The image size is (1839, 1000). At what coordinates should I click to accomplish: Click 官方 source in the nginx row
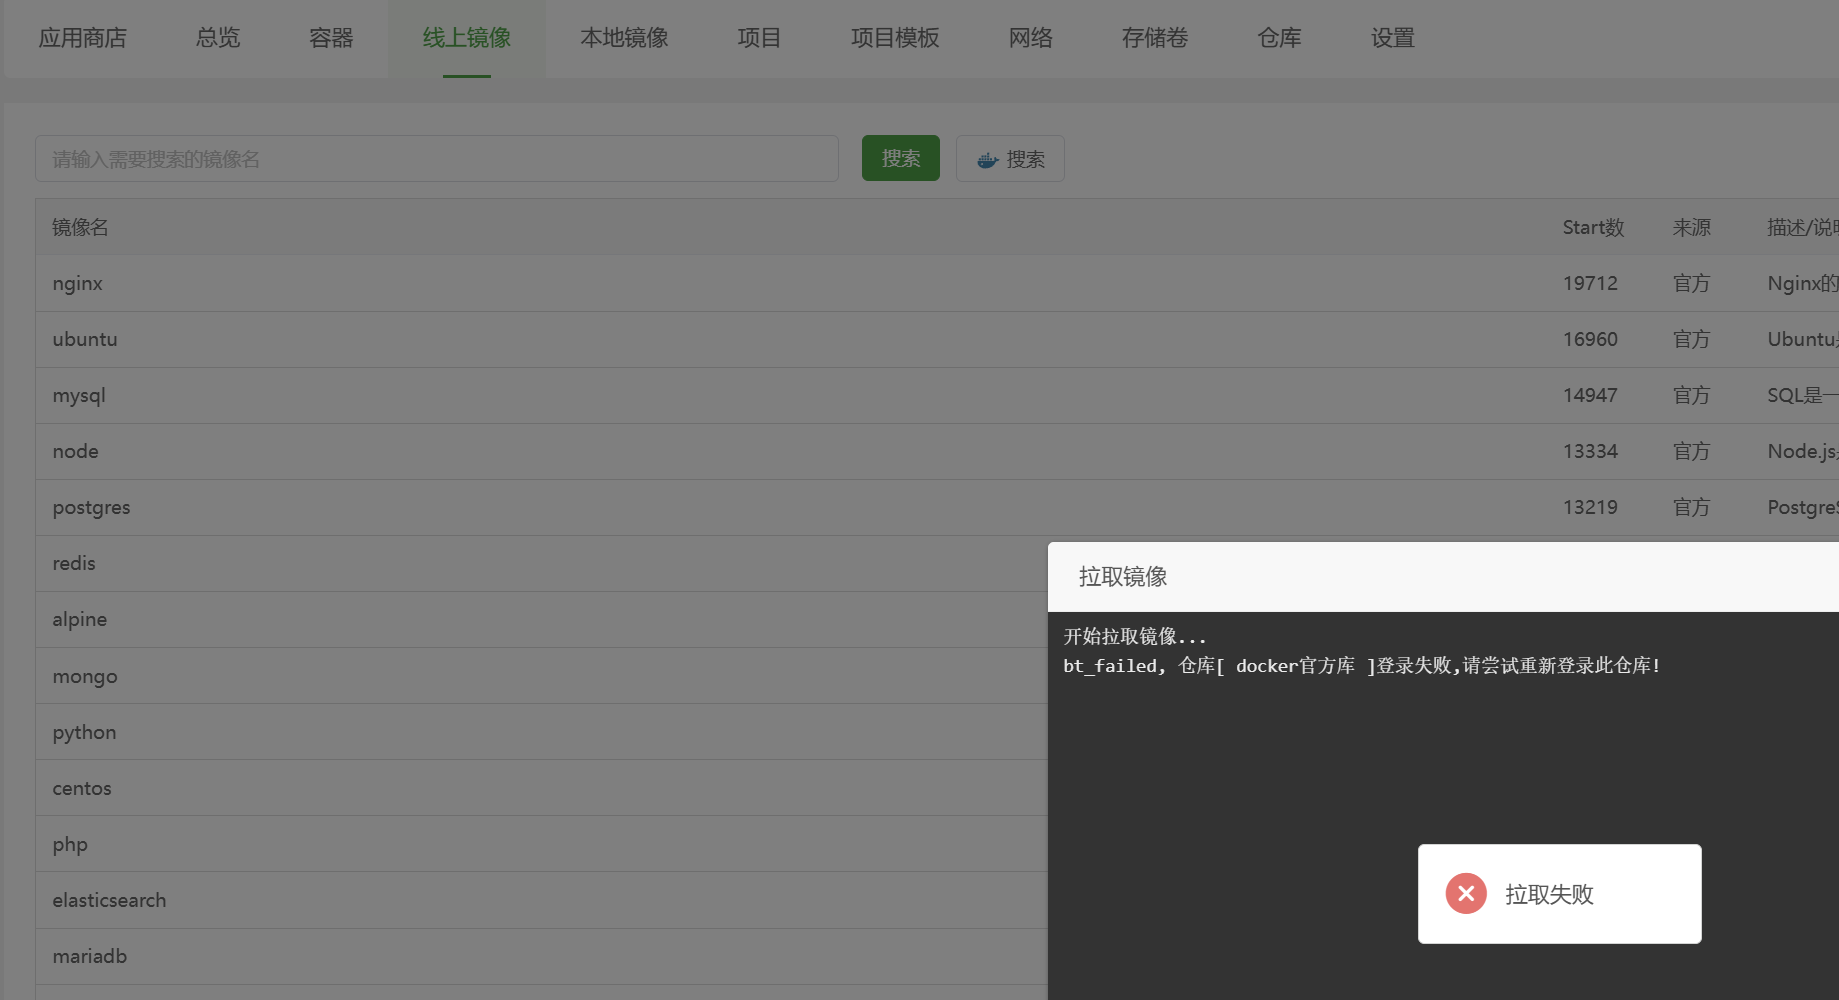[x=1691, y=283]
